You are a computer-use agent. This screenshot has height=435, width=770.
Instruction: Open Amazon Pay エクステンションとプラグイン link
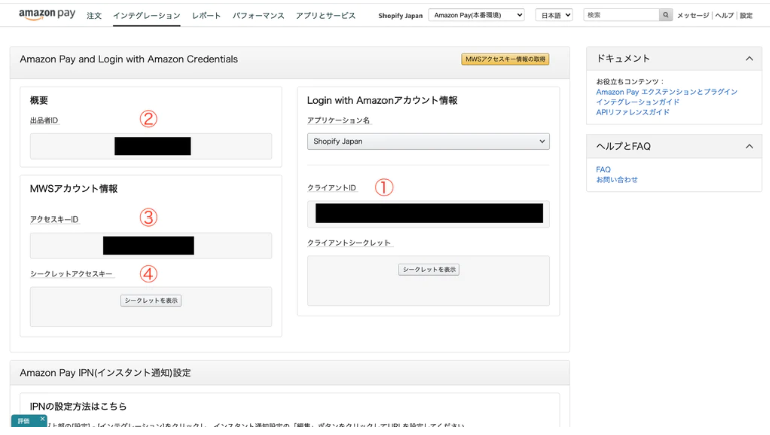pos(666,92)
